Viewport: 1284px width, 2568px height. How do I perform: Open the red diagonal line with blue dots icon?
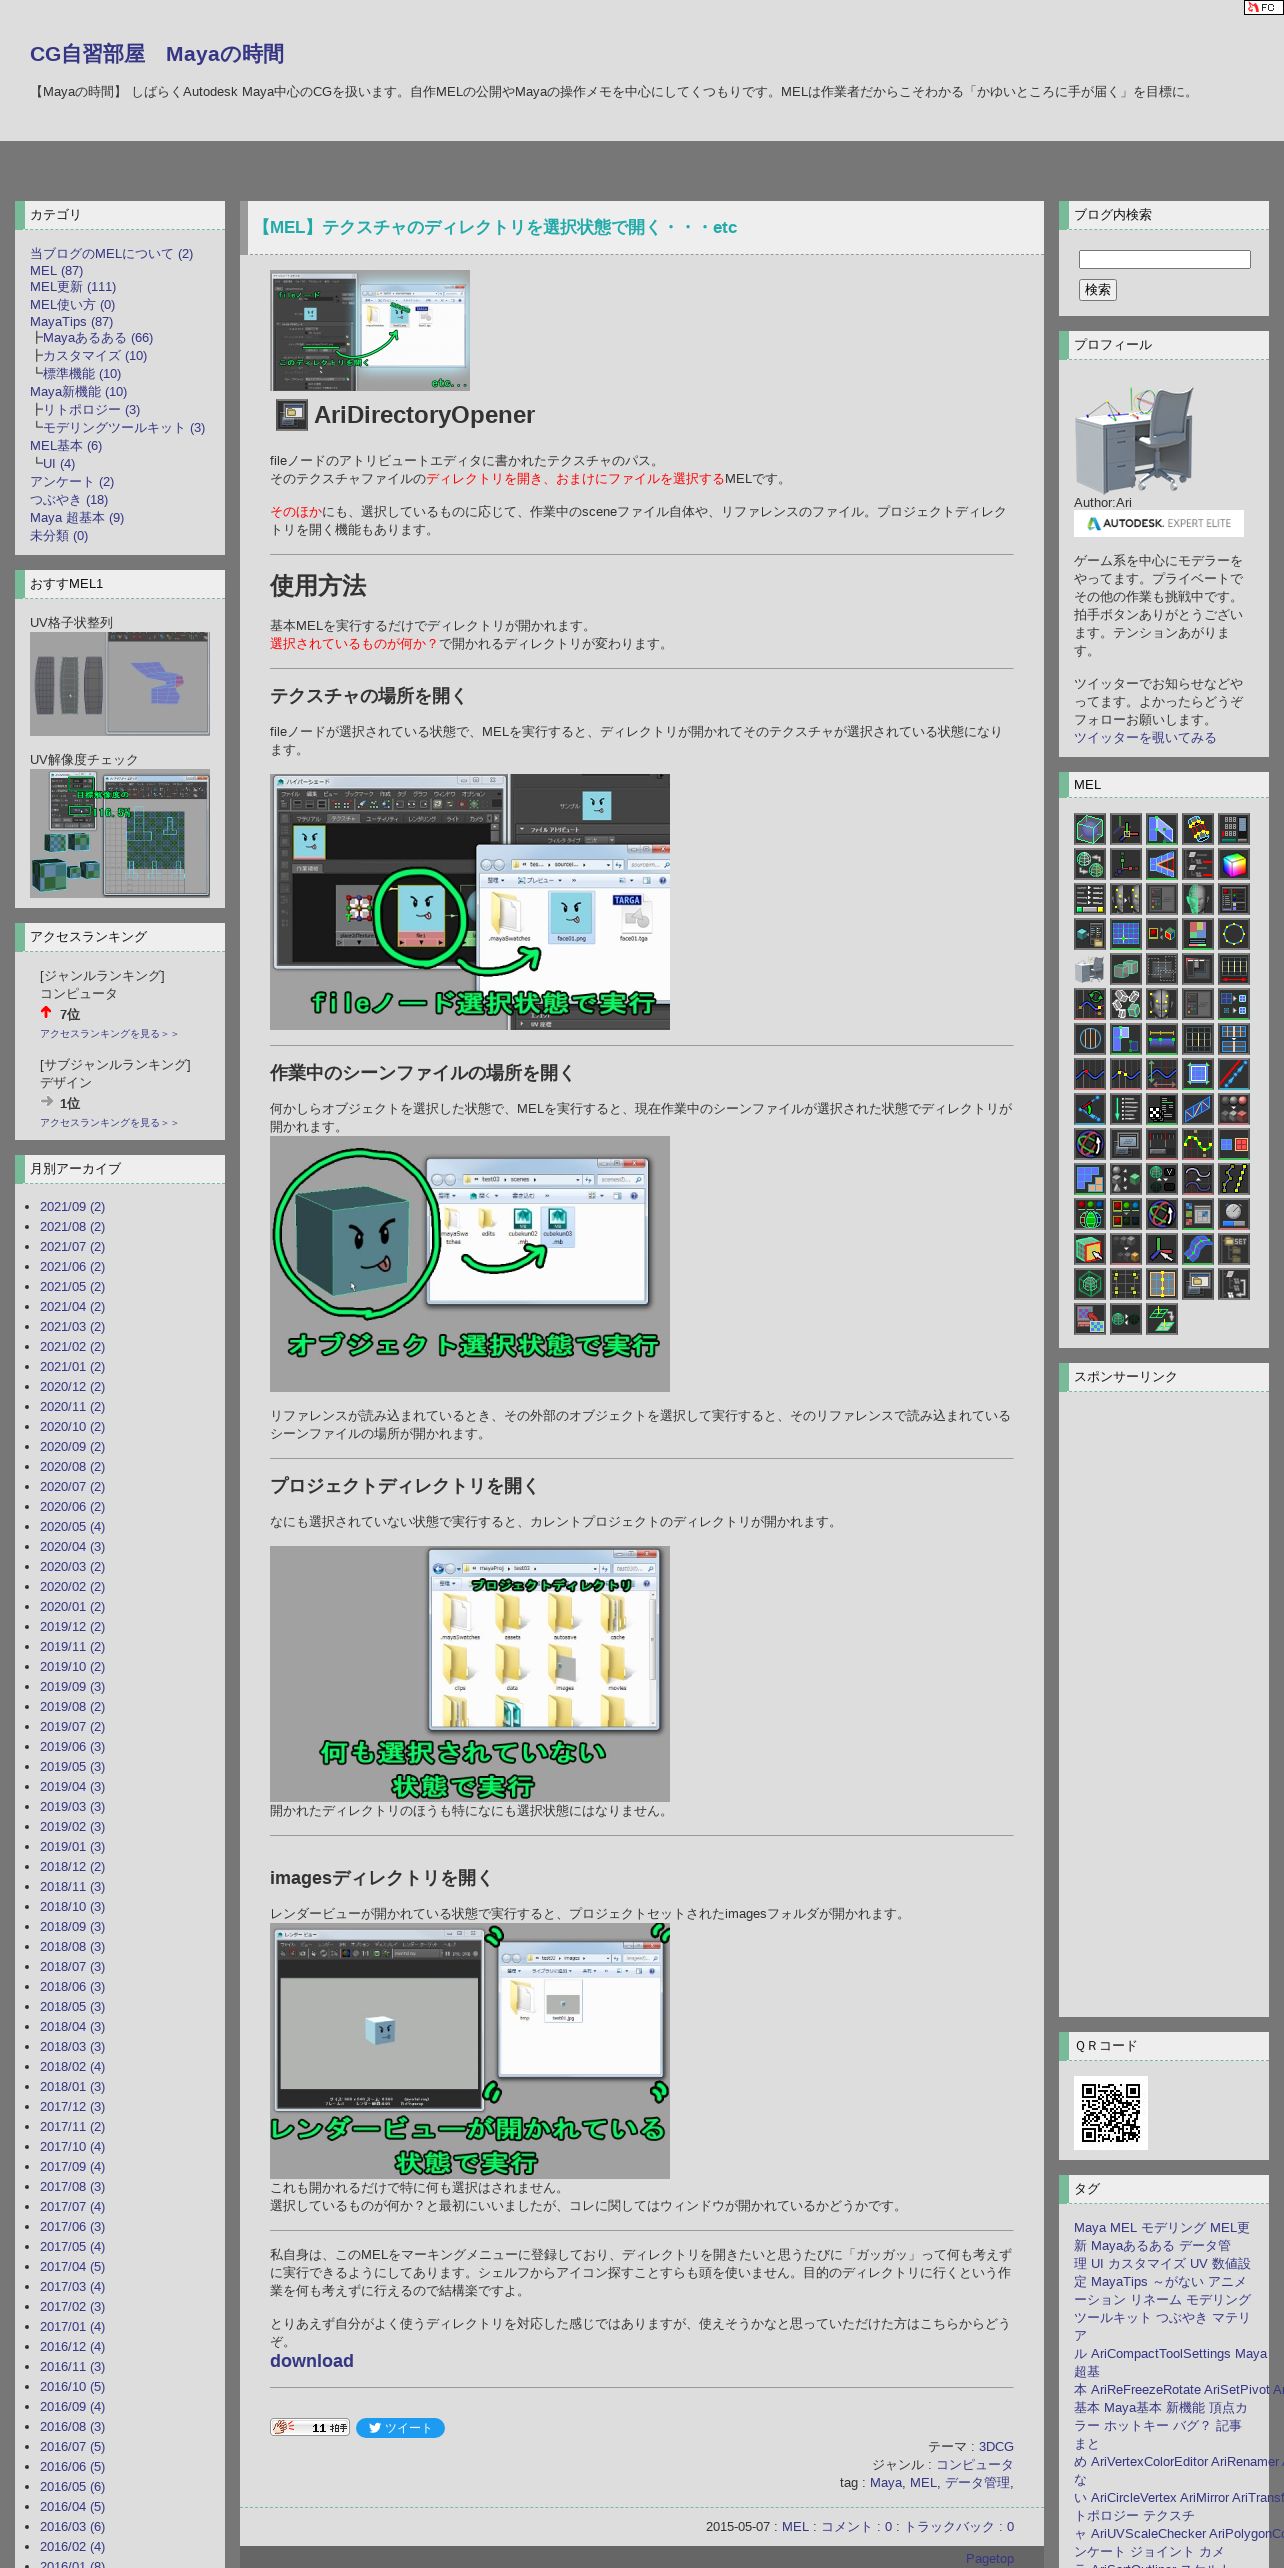pyautogui.click(x=1234, y=1074)
